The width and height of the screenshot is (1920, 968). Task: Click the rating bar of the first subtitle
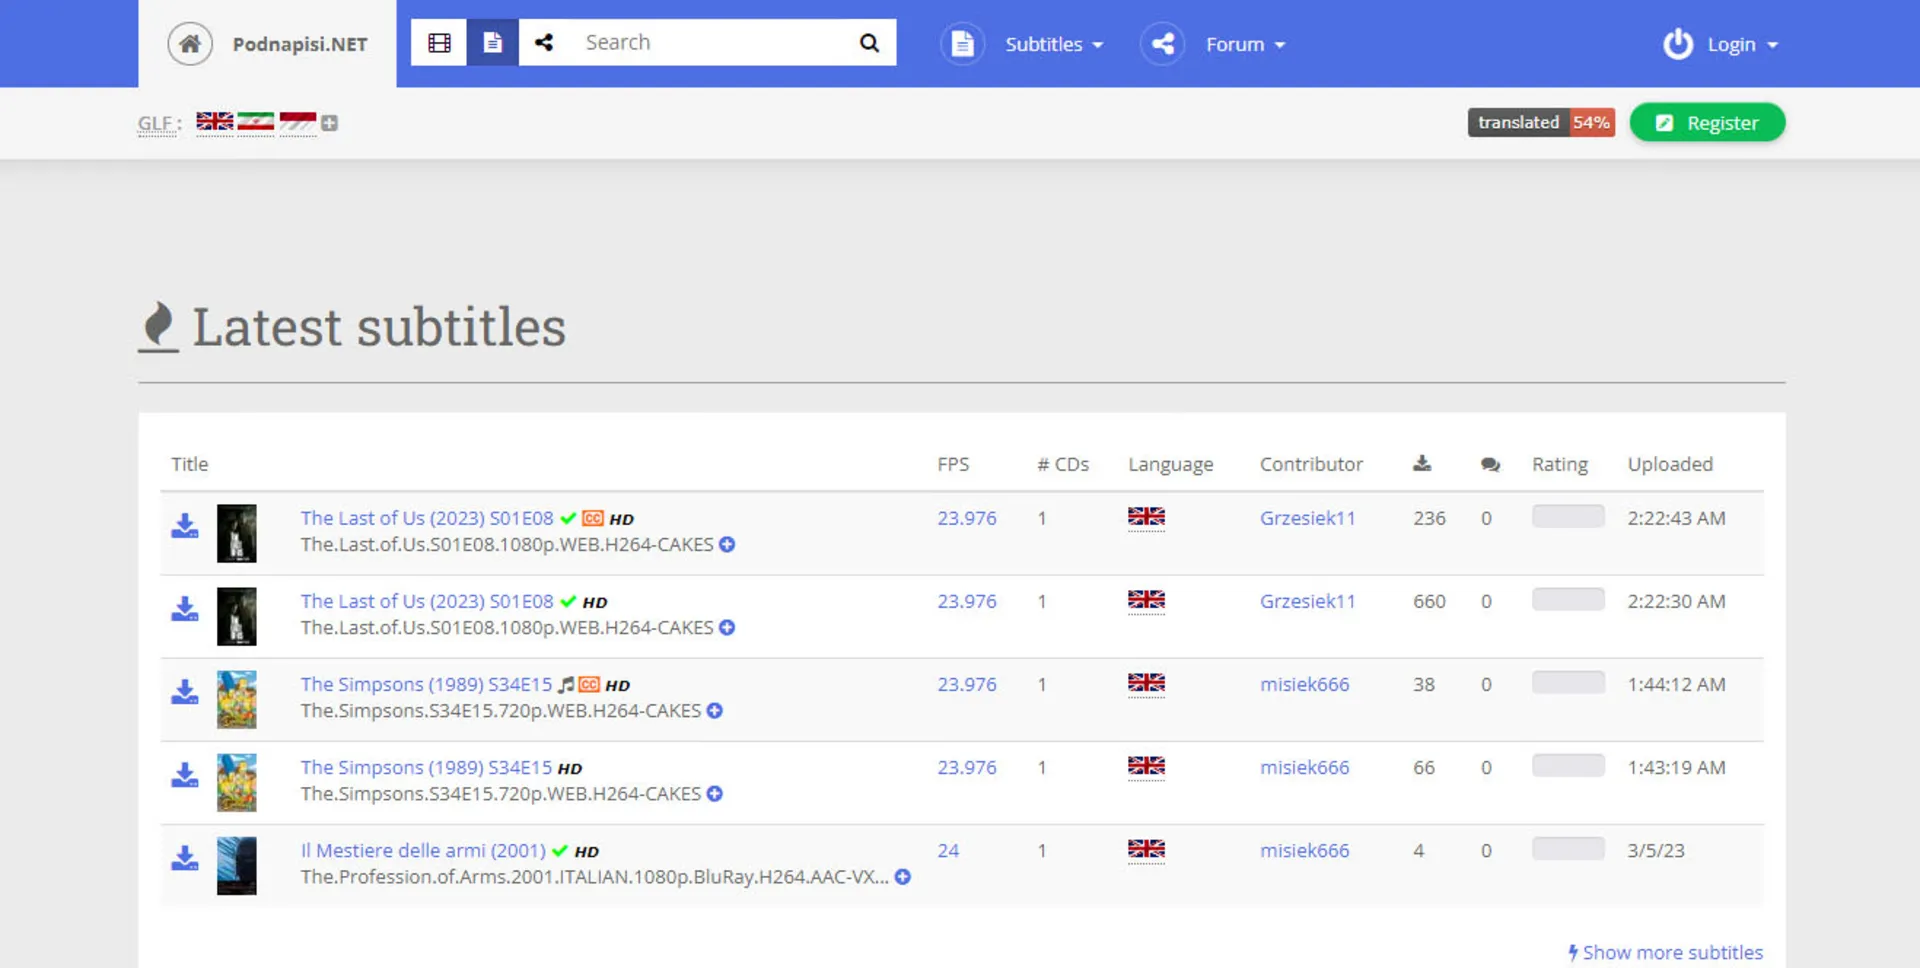[1567, 517]
